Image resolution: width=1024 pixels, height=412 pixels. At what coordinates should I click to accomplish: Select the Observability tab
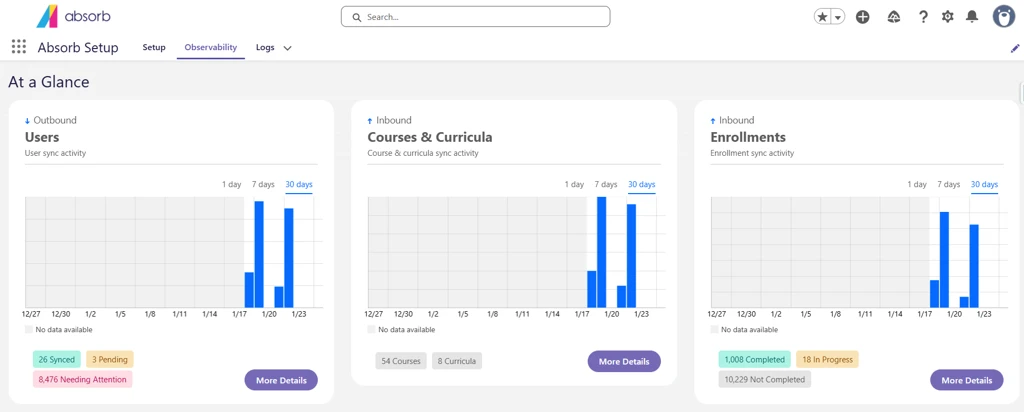[210, 47]
